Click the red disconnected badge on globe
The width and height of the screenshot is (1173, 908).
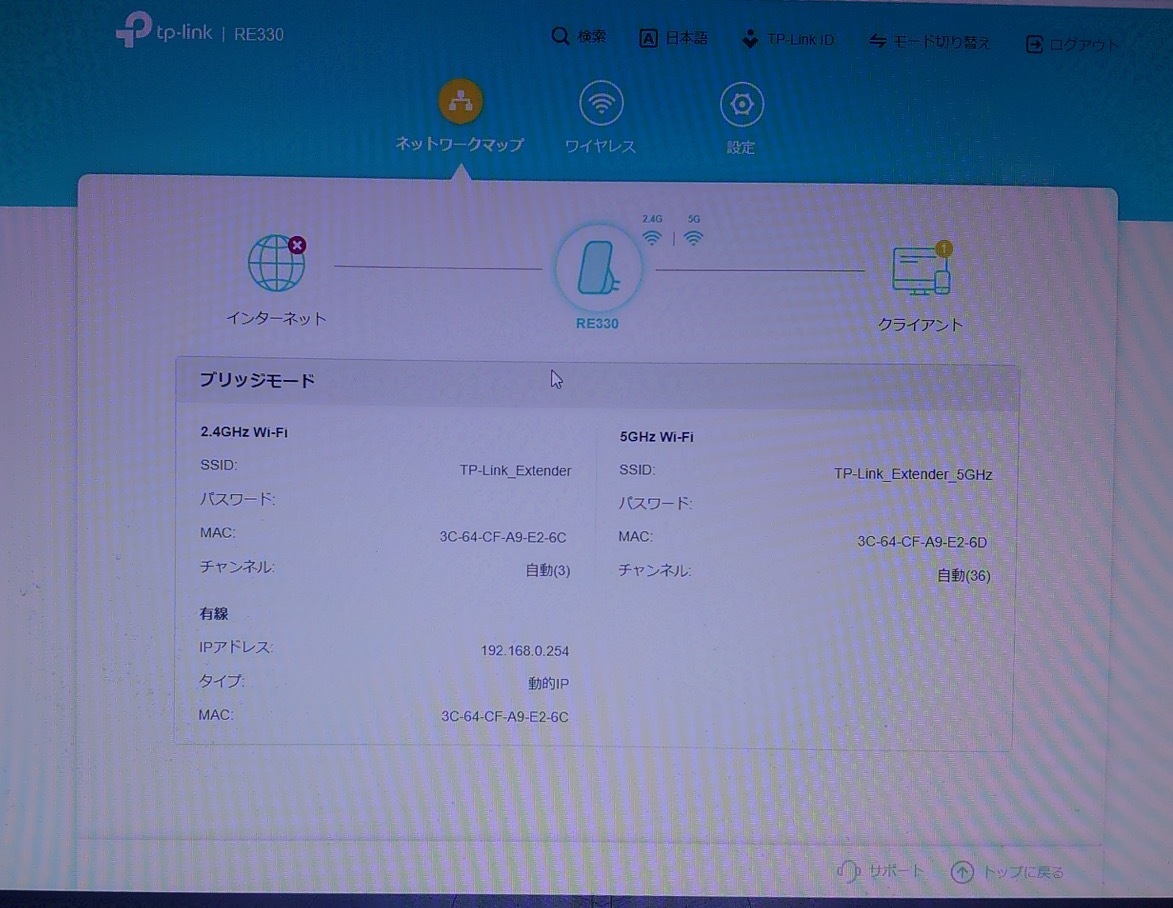pos(297,245)
